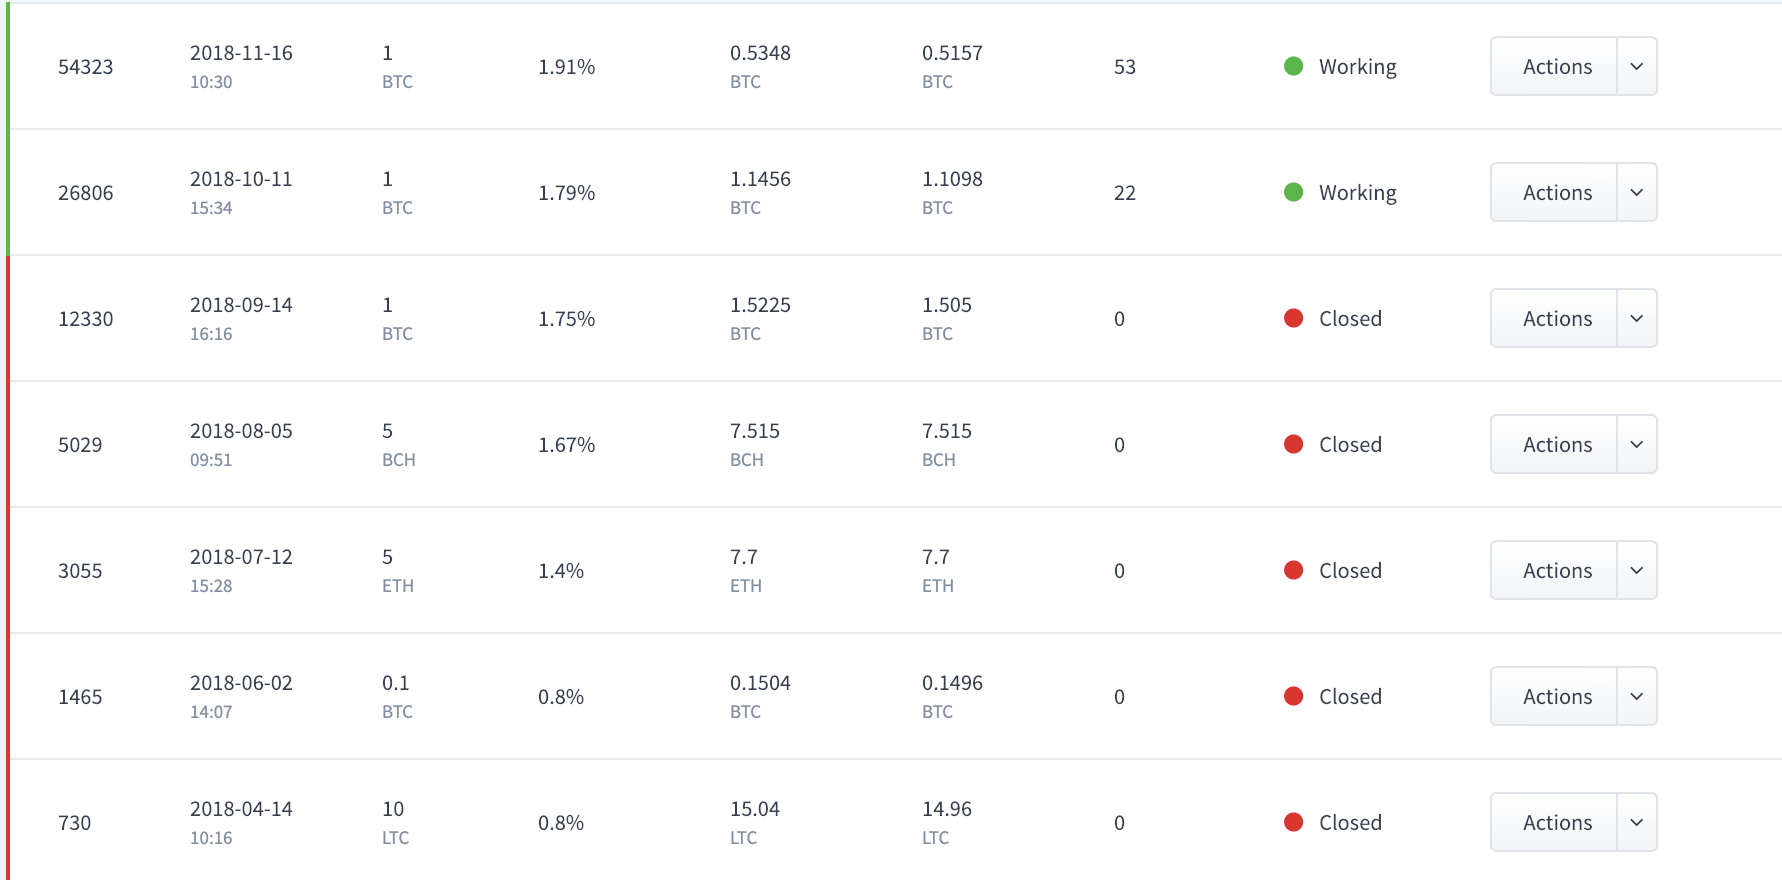1782x880 pixels.
Task: Click green Working dot on loan 26806
Action: [x=1293, y=192]
